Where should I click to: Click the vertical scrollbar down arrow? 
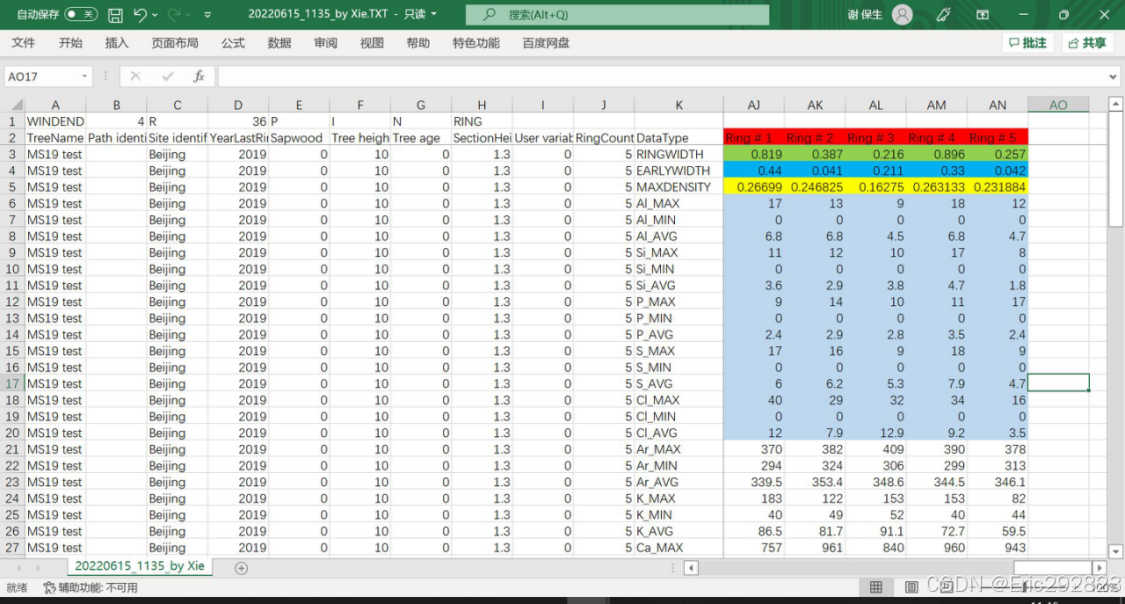[x=1116, y=552]
